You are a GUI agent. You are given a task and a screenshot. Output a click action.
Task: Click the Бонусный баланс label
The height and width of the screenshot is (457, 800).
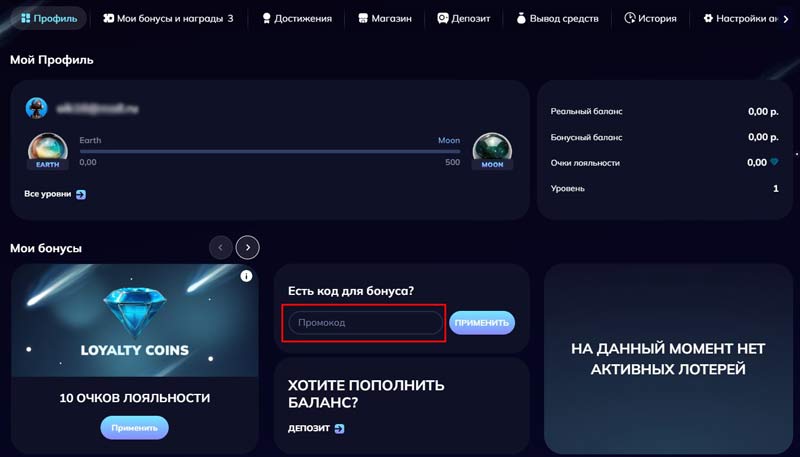586,137
